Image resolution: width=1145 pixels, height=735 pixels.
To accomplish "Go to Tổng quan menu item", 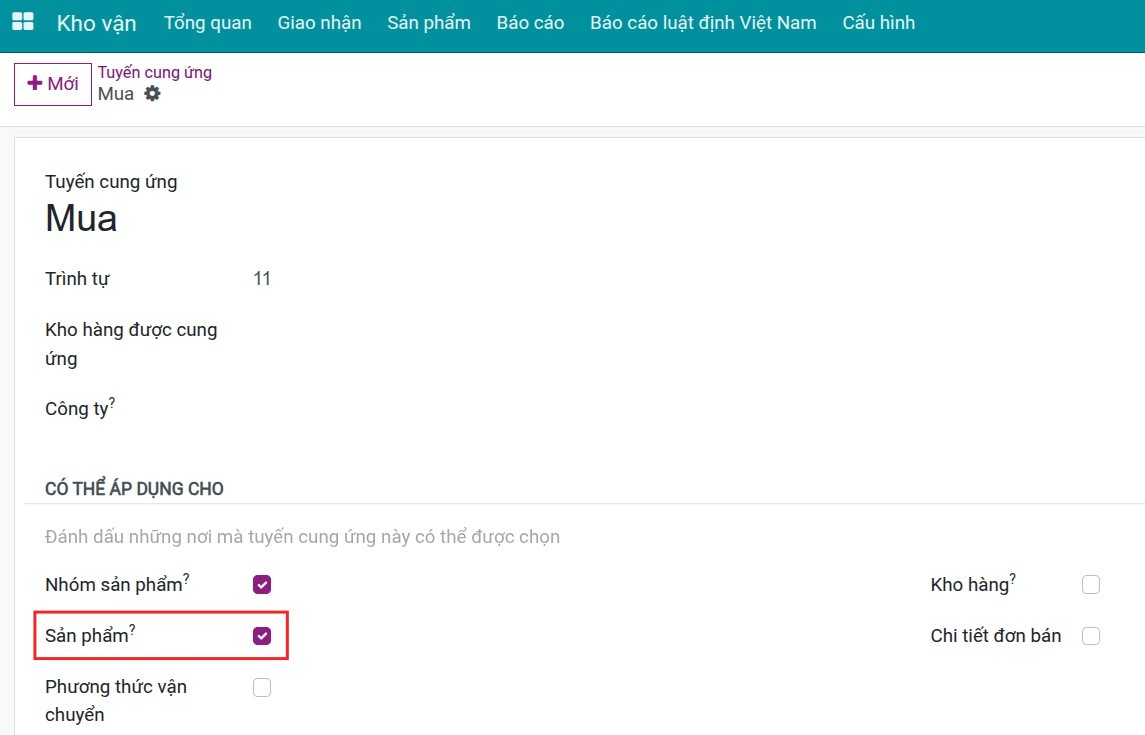I will (x=208, y=22).
